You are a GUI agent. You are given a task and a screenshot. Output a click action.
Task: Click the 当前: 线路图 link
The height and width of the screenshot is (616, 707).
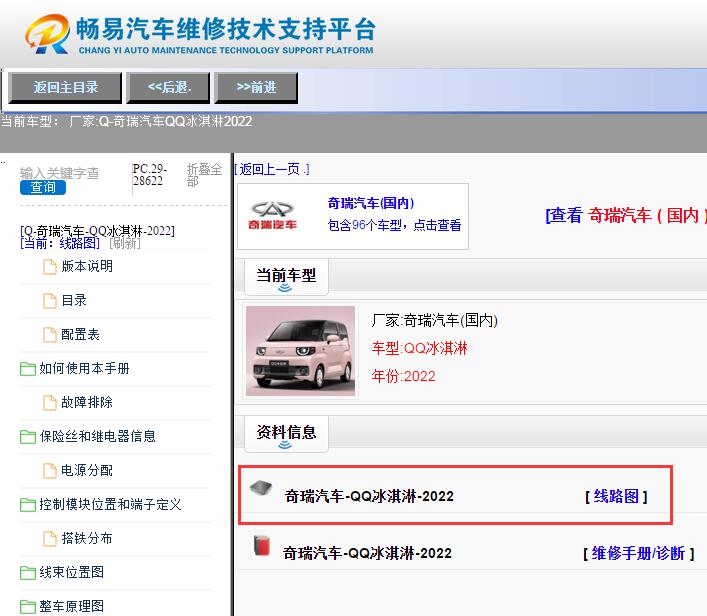click(60, 244)
